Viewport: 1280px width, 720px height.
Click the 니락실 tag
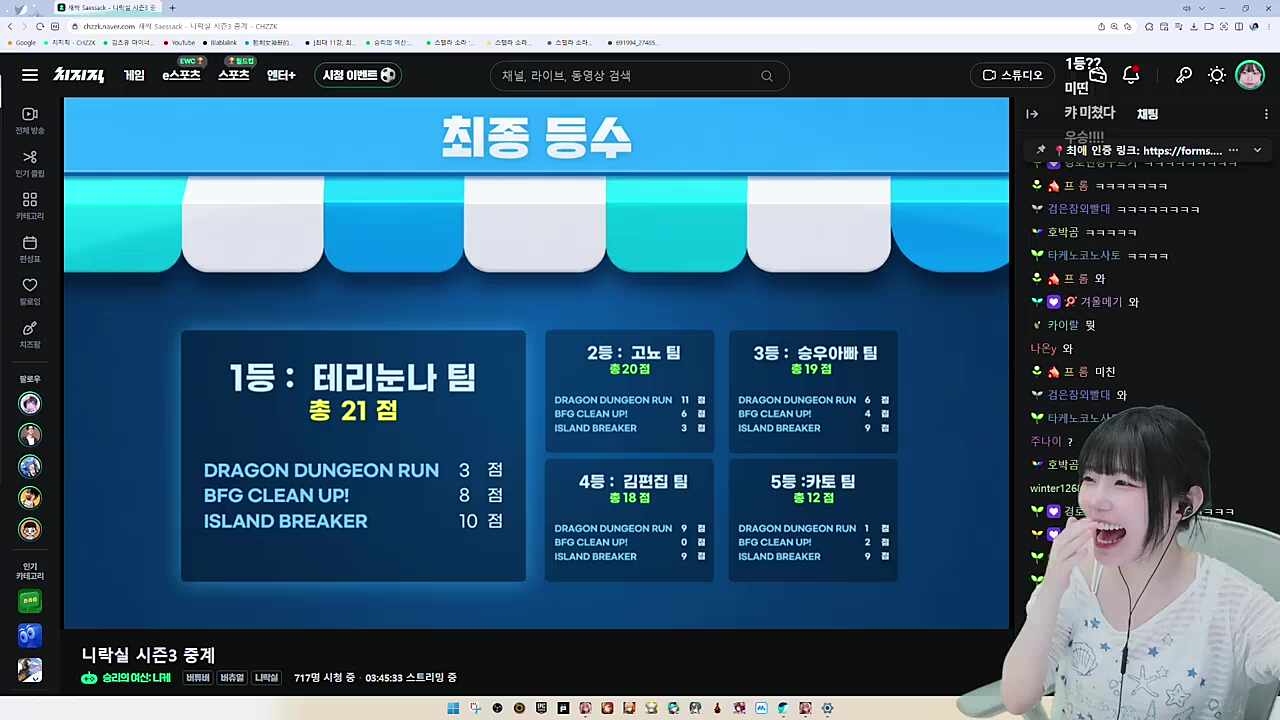(266, 678)
